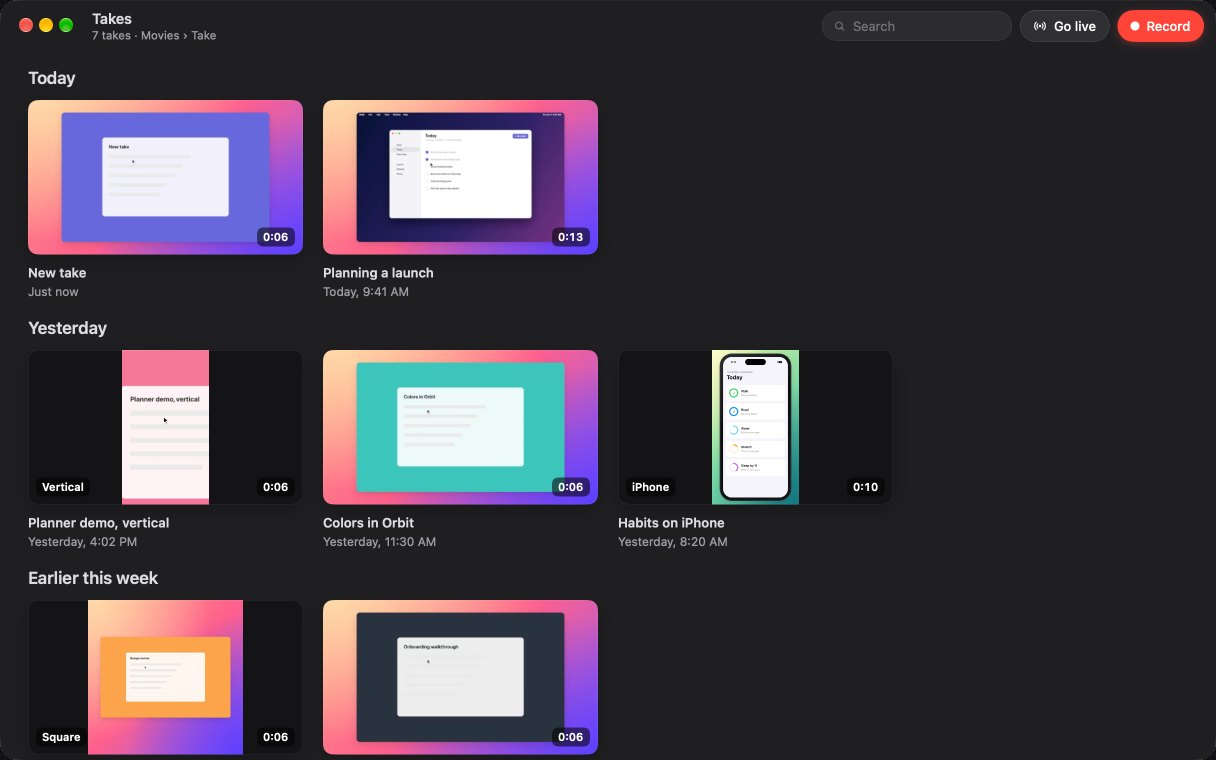Click the Yesterday, 4:02 PM timestamp
This screenshot has height=760, width=1216.
[82, 542]
